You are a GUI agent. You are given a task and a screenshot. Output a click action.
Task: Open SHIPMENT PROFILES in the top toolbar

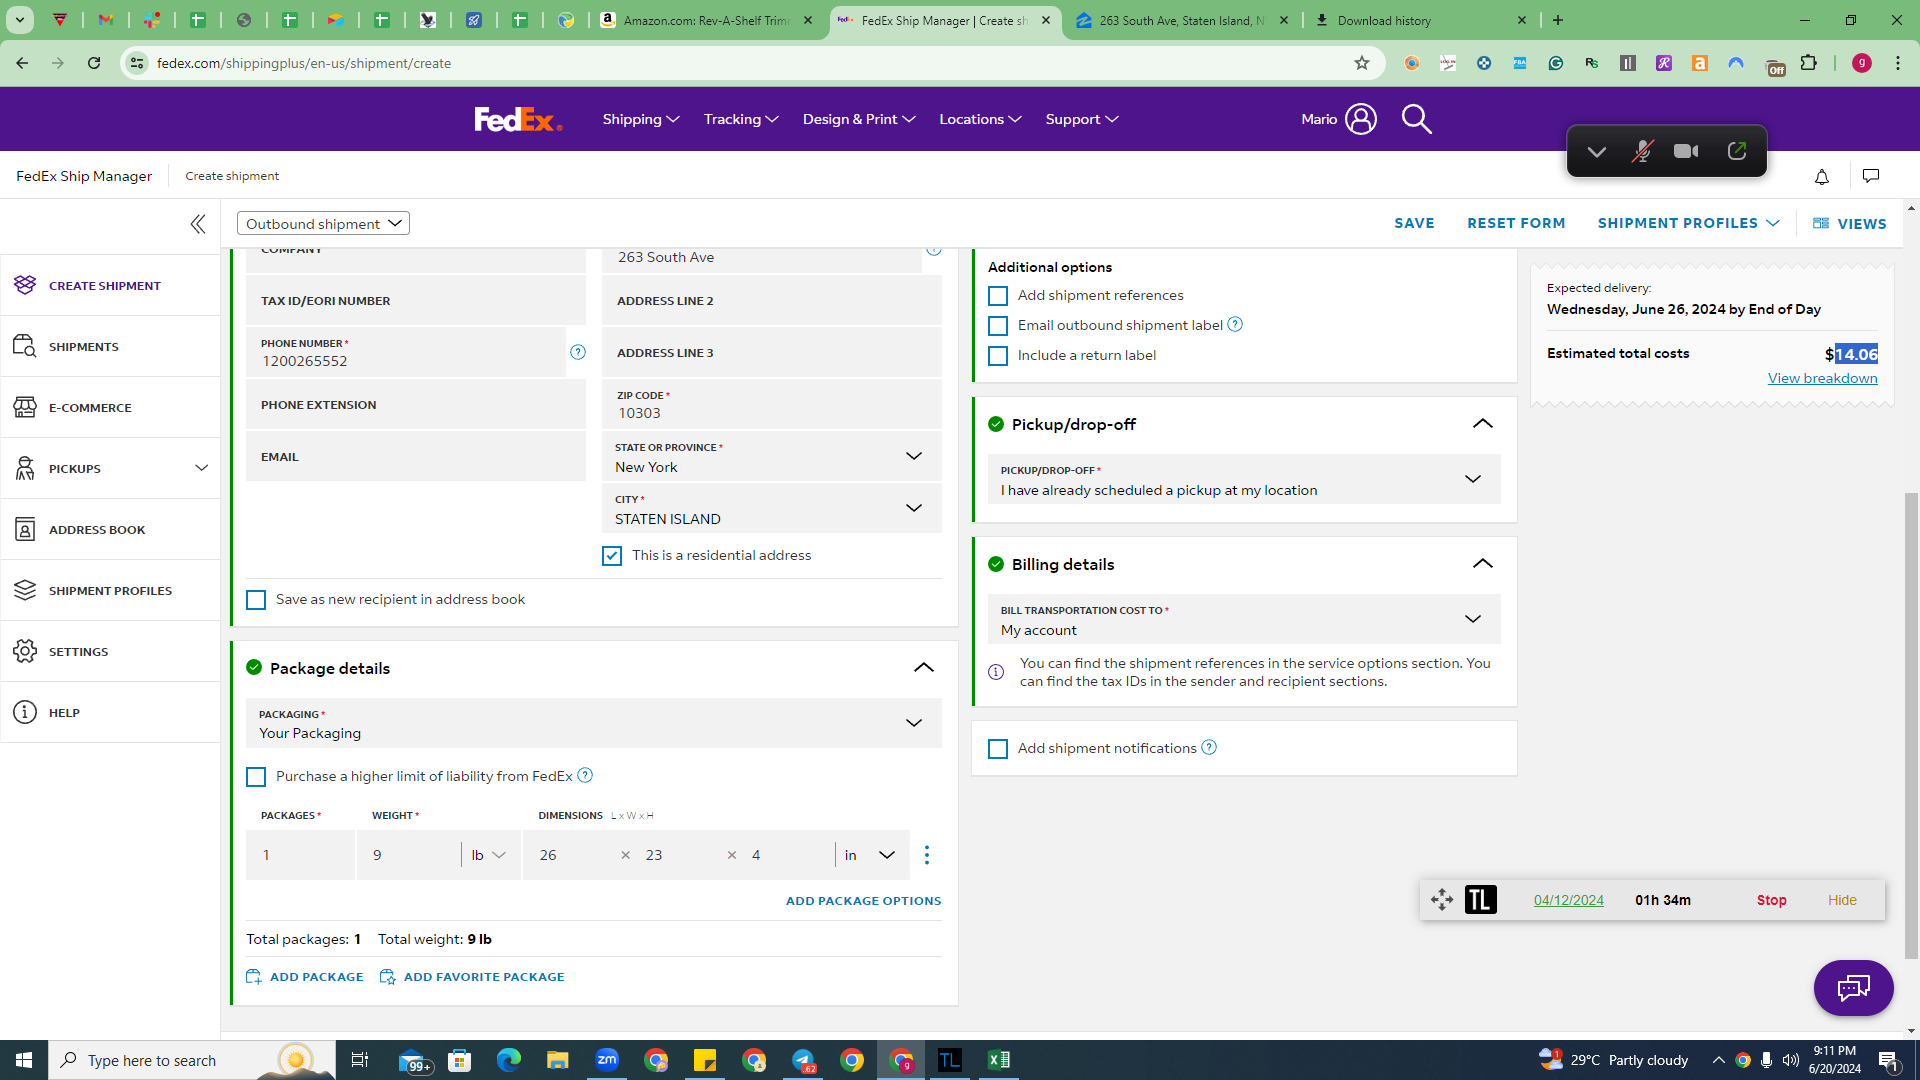1688,223
